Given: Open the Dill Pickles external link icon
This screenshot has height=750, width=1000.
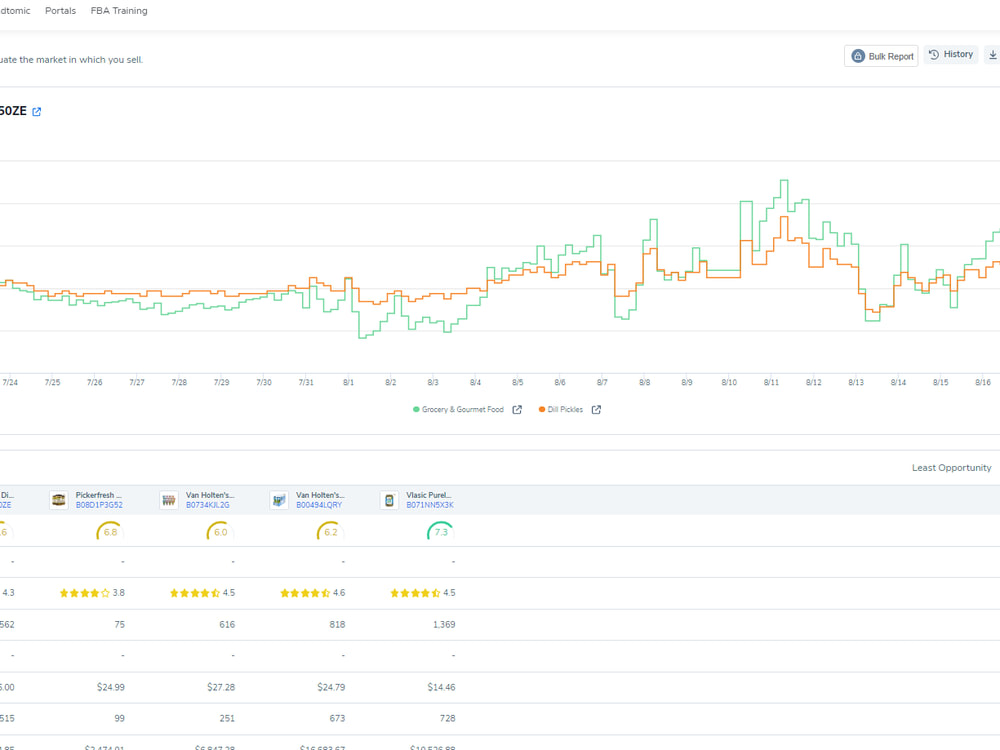Looking at the screenshot, I should pyautogui.click(x=596, y=409).
